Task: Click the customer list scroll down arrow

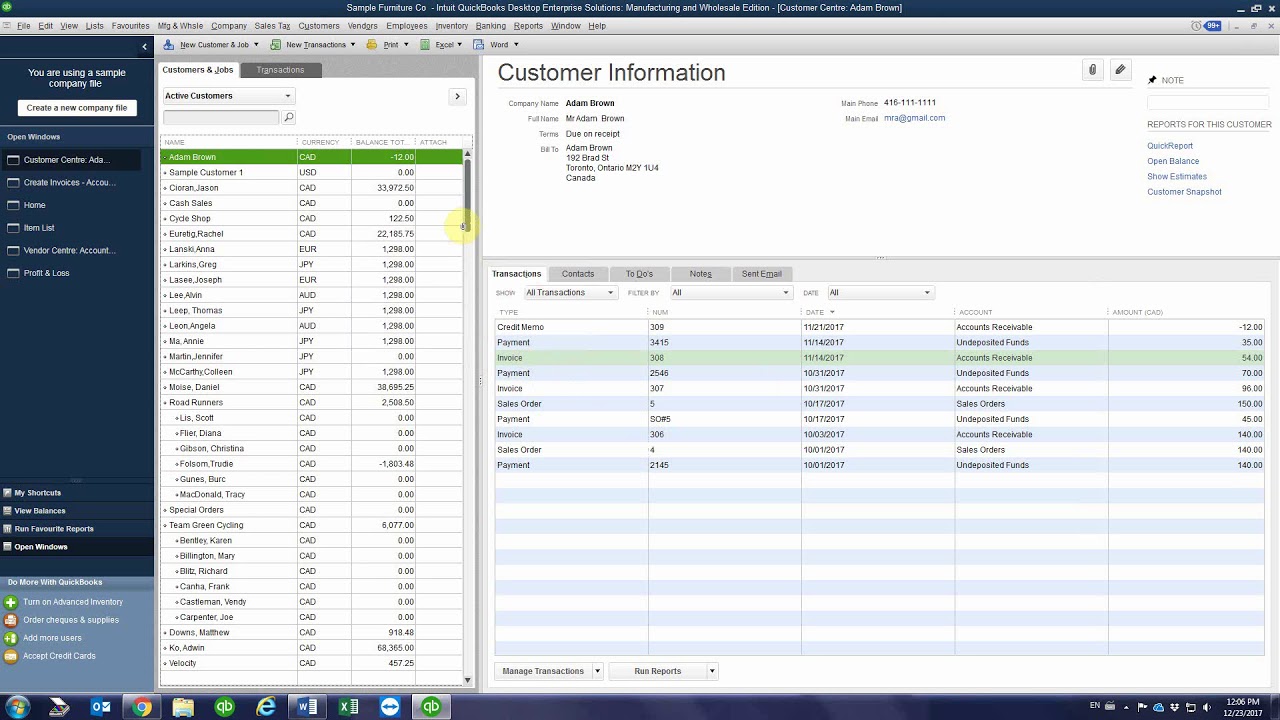Action: 467,680
